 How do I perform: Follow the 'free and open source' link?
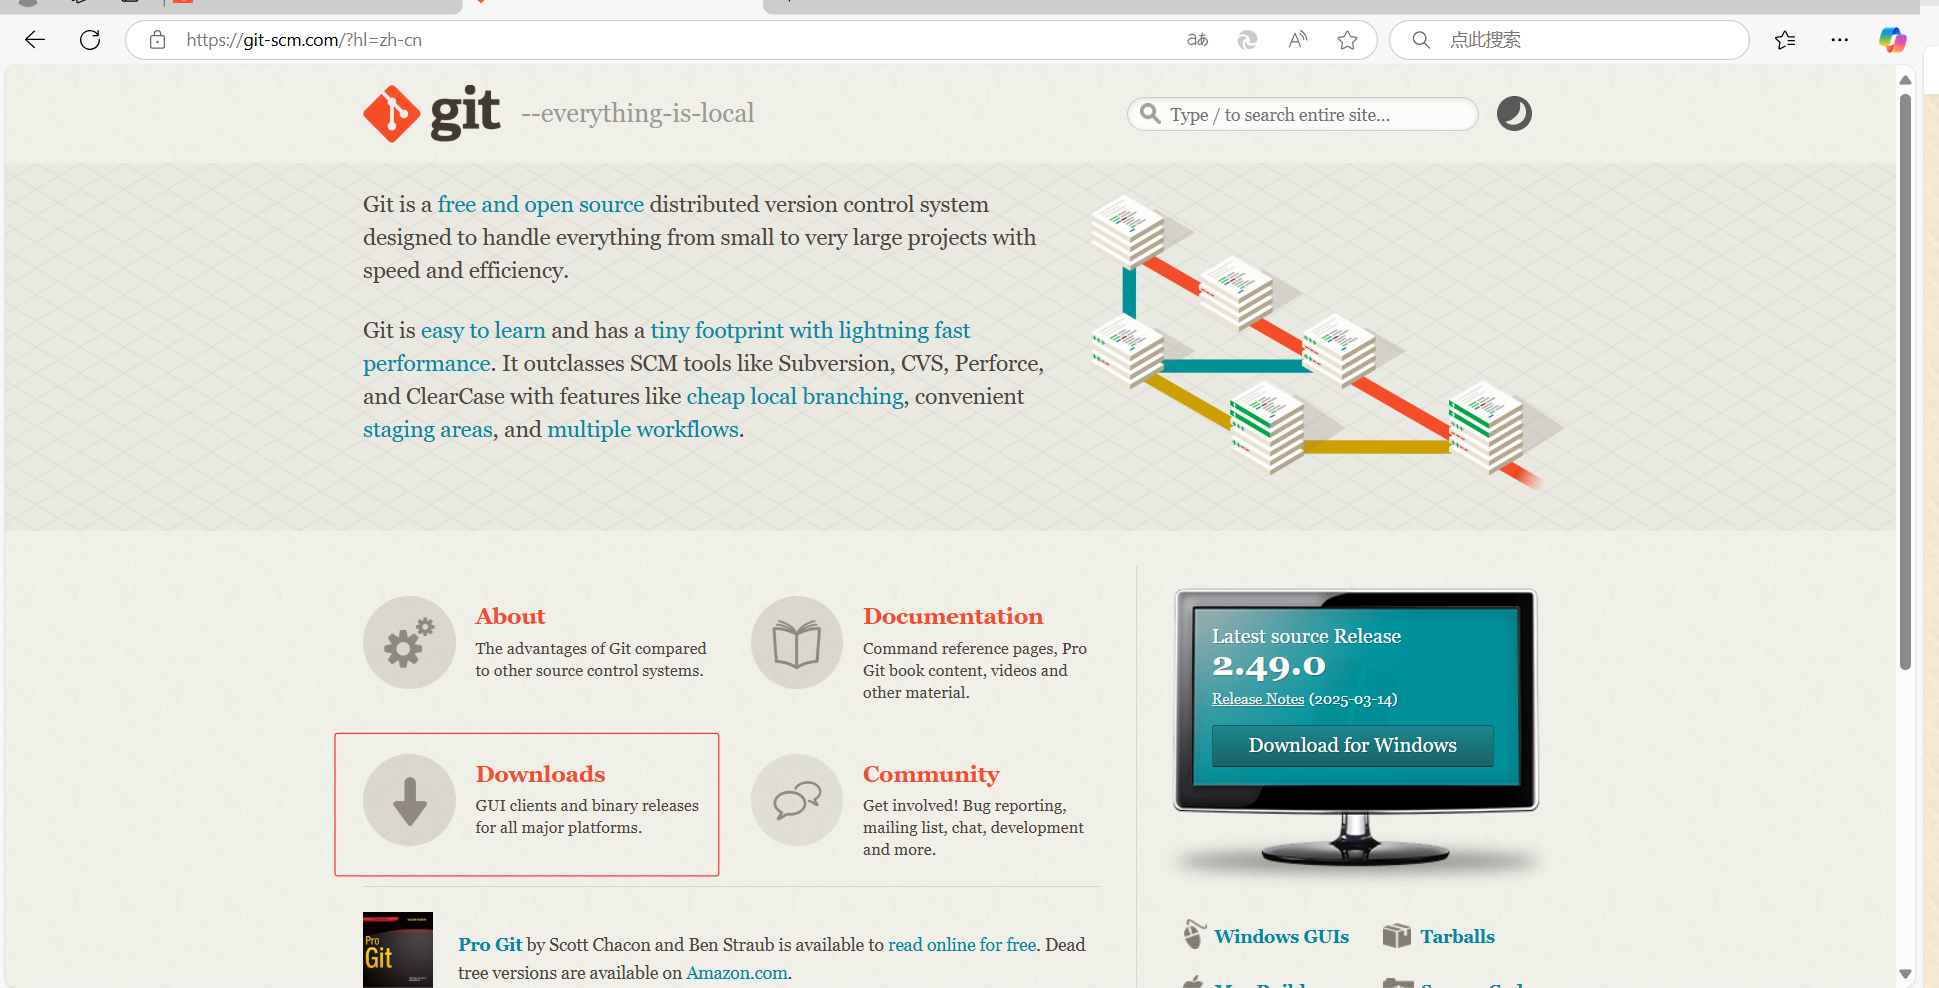[541, 204]
